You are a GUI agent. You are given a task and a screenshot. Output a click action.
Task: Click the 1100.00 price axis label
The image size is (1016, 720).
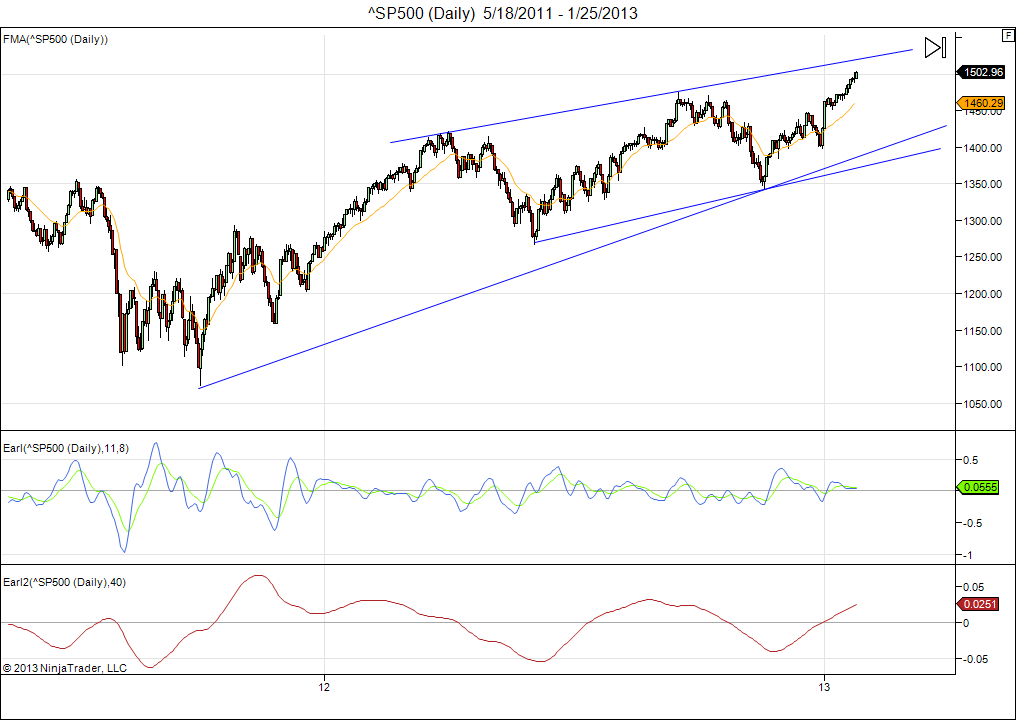(982, 367)
